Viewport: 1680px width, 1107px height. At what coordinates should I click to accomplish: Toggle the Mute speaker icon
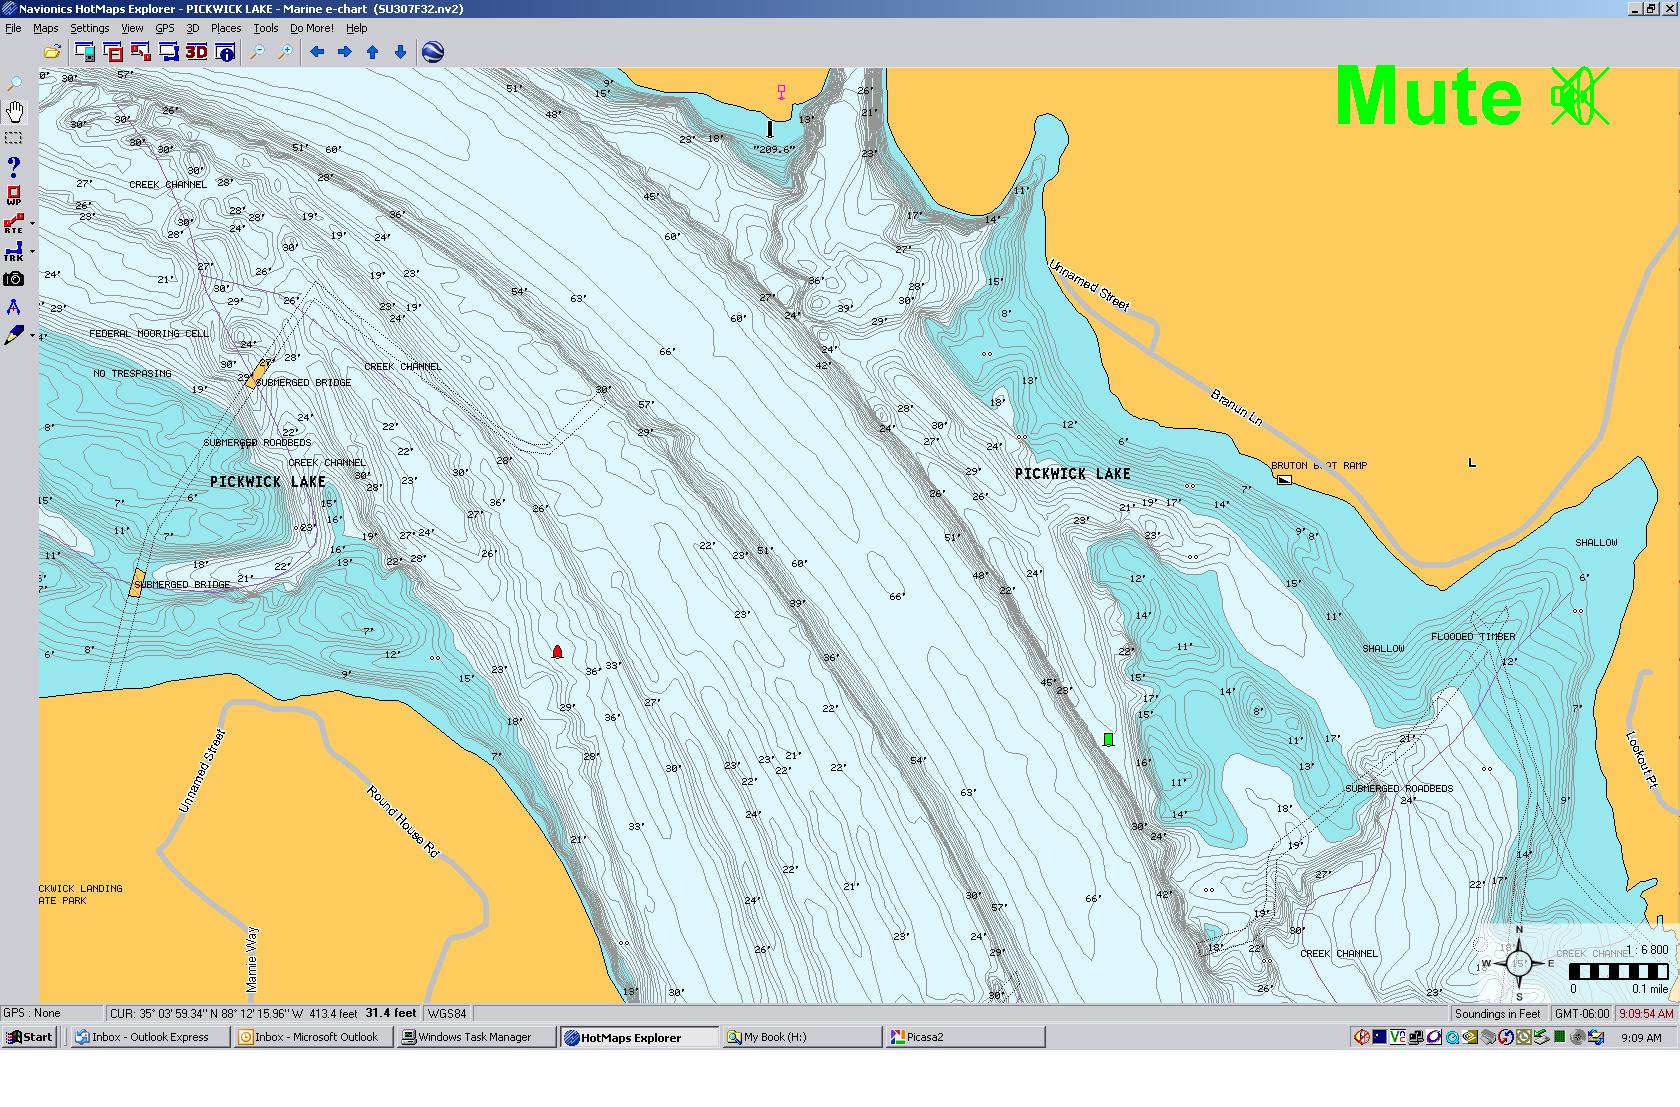point(1579,97)
